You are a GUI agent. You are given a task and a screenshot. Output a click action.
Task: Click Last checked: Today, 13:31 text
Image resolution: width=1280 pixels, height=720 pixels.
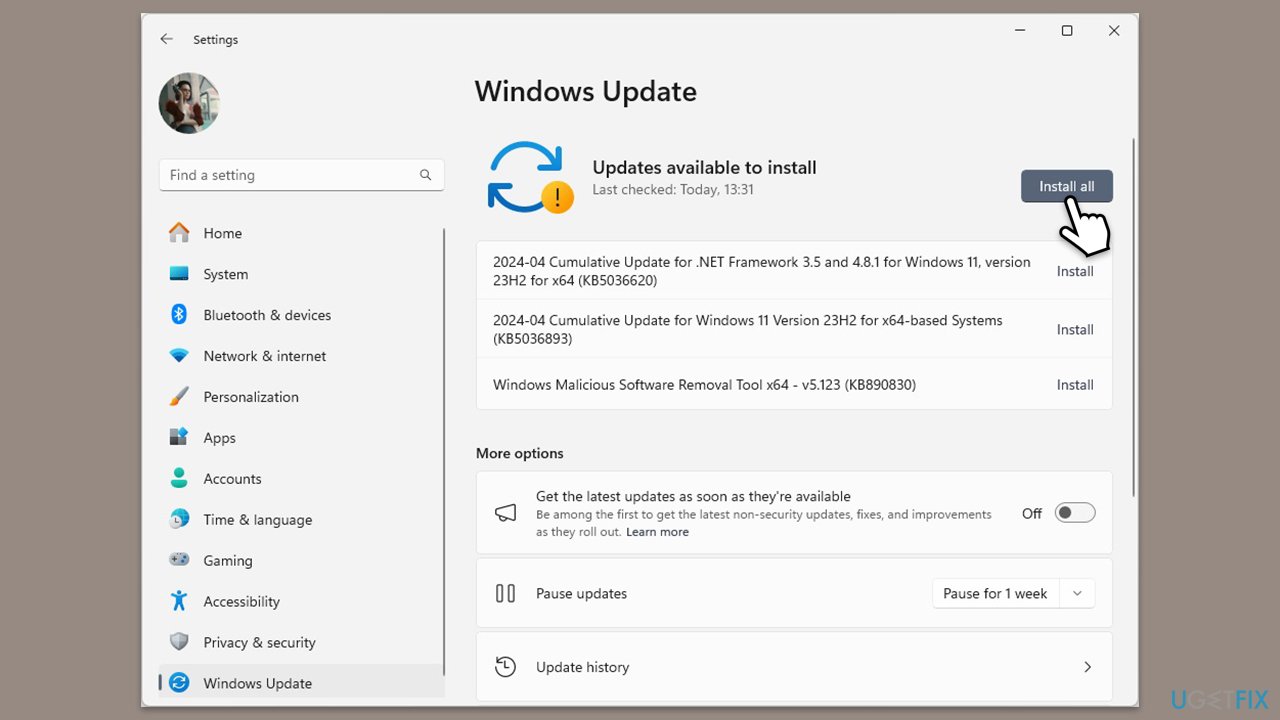(673, 189)
